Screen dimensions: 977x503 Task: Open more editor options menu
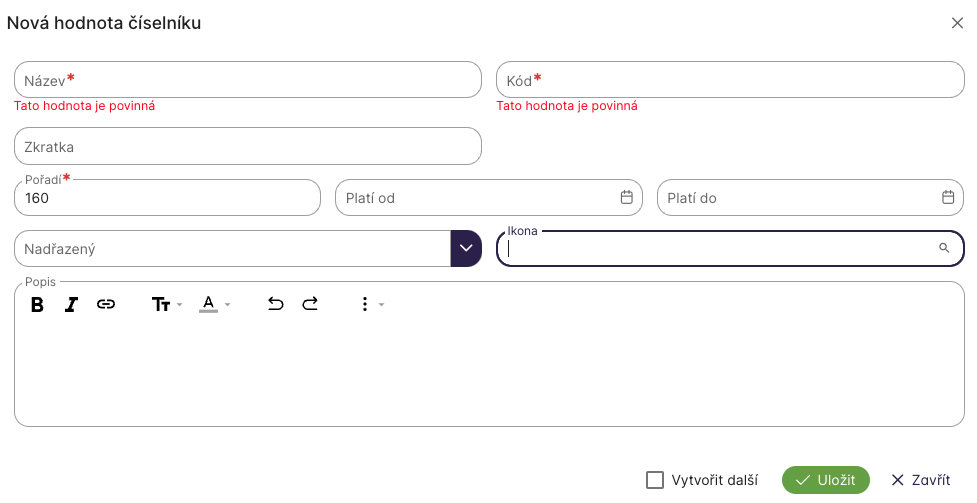[x=371, y=305]
